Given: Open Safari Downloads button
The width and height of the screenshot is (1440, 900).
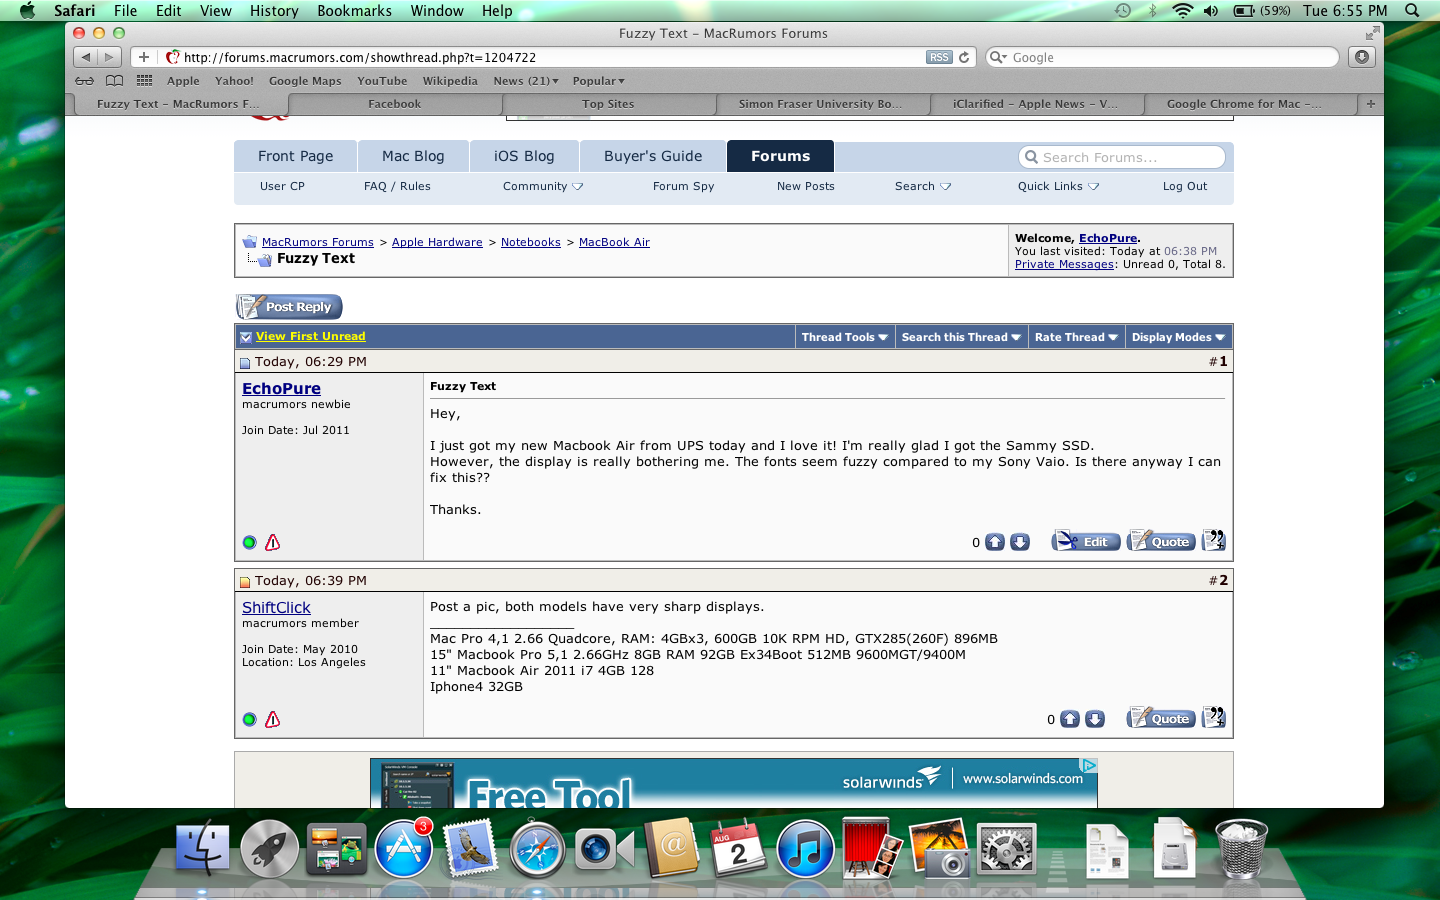Looking at the screenshot, I should point(1362,57).
